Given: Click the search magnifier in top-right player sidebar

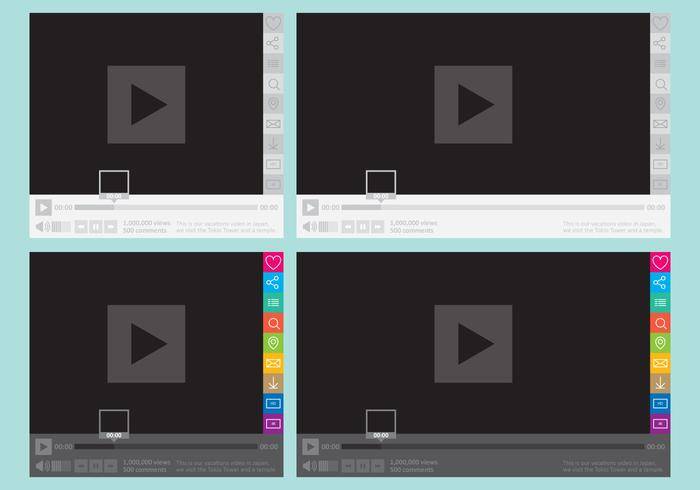Looking at the screenshot, I should point(660,84).
